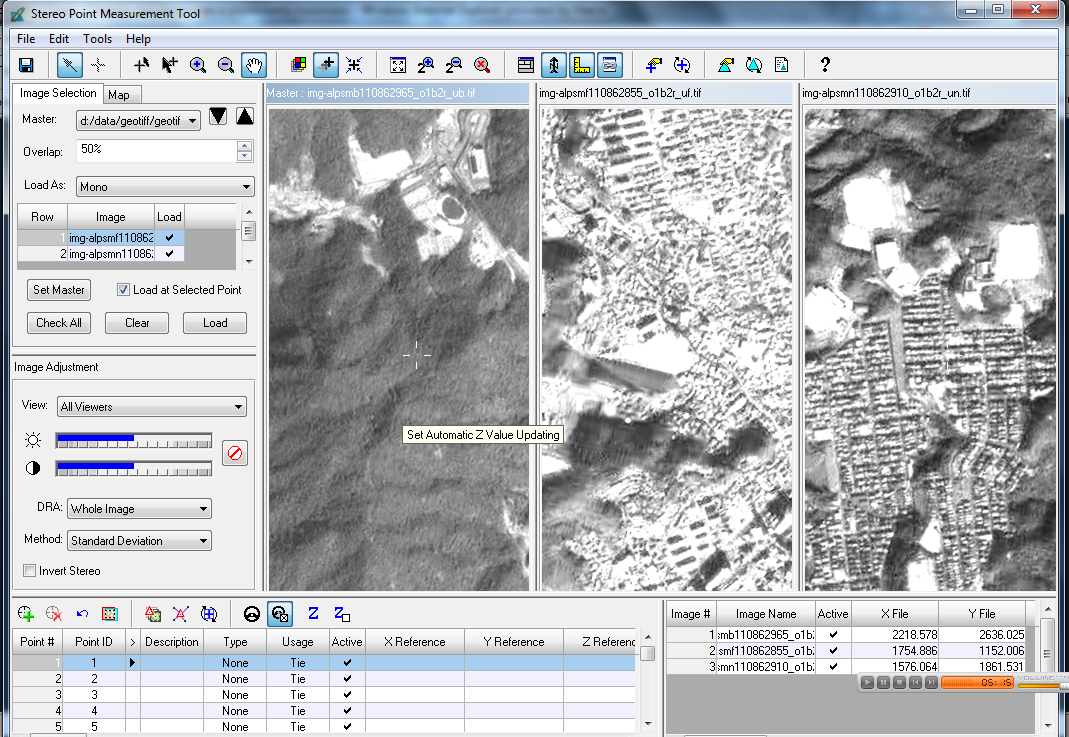
Task: Click the reset image adjustment red circle icon
Action: (235, 453)
